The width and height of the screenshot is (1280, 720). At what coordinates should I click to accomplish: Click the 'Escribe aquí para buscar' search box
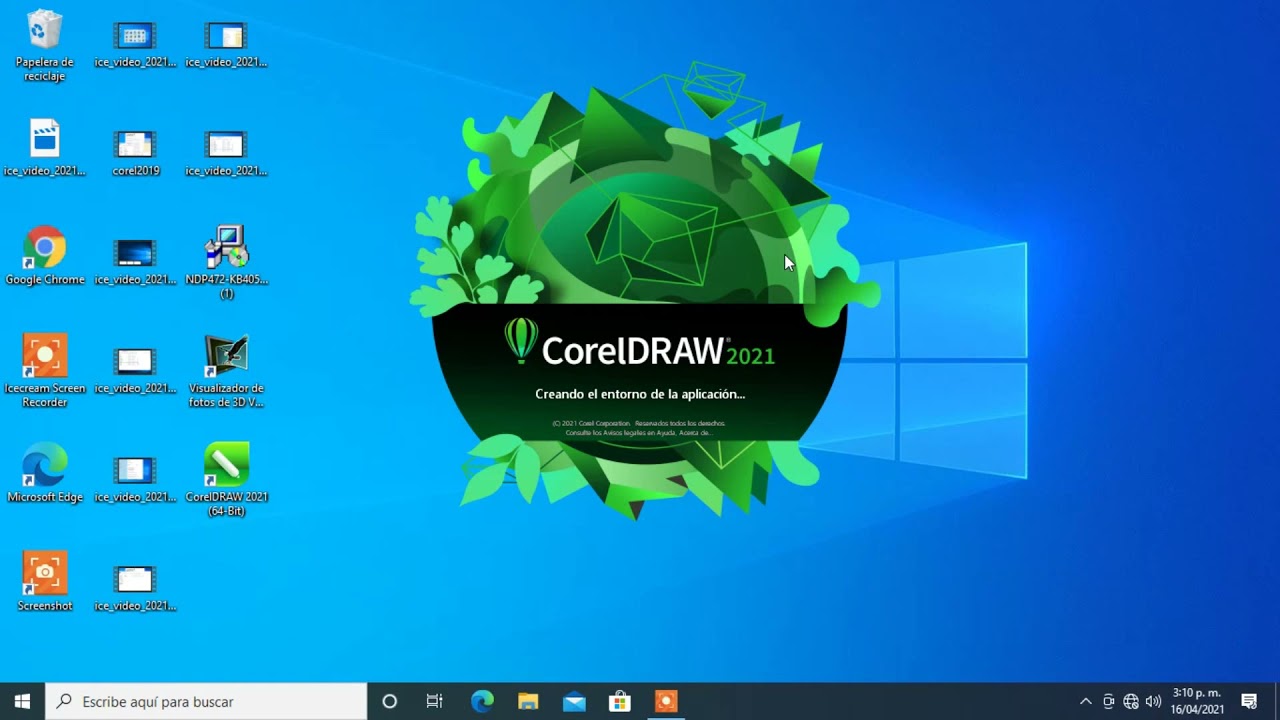click(207, 701)
